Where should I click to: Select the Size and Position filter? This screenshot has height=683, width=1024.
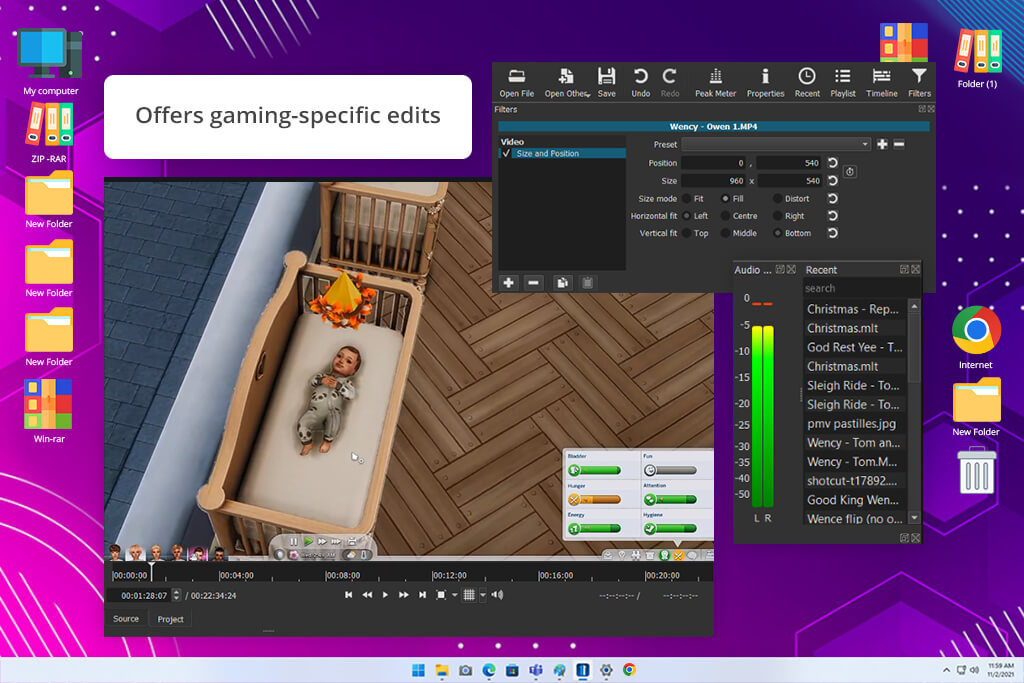point(562,153)
